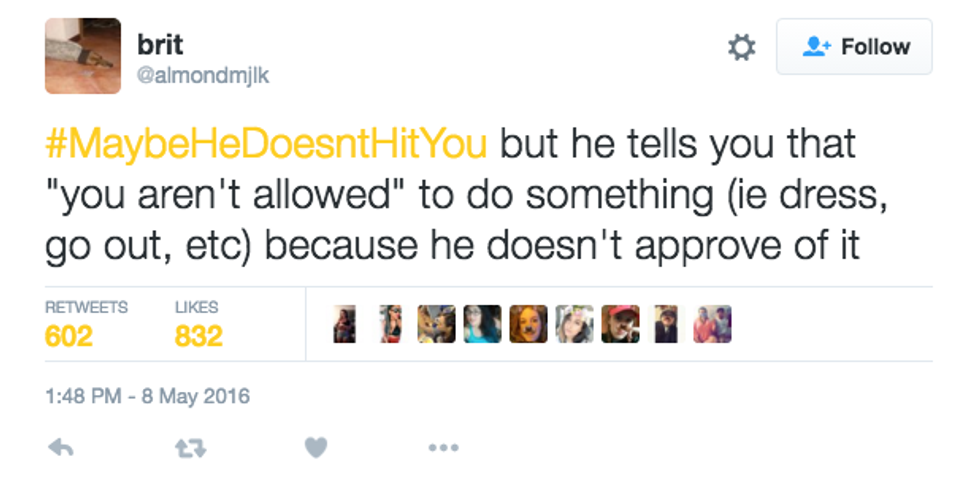Open the three-dot more options menu
The height and width of the screenshot is (482, 980).
click(x=443, y=448)
